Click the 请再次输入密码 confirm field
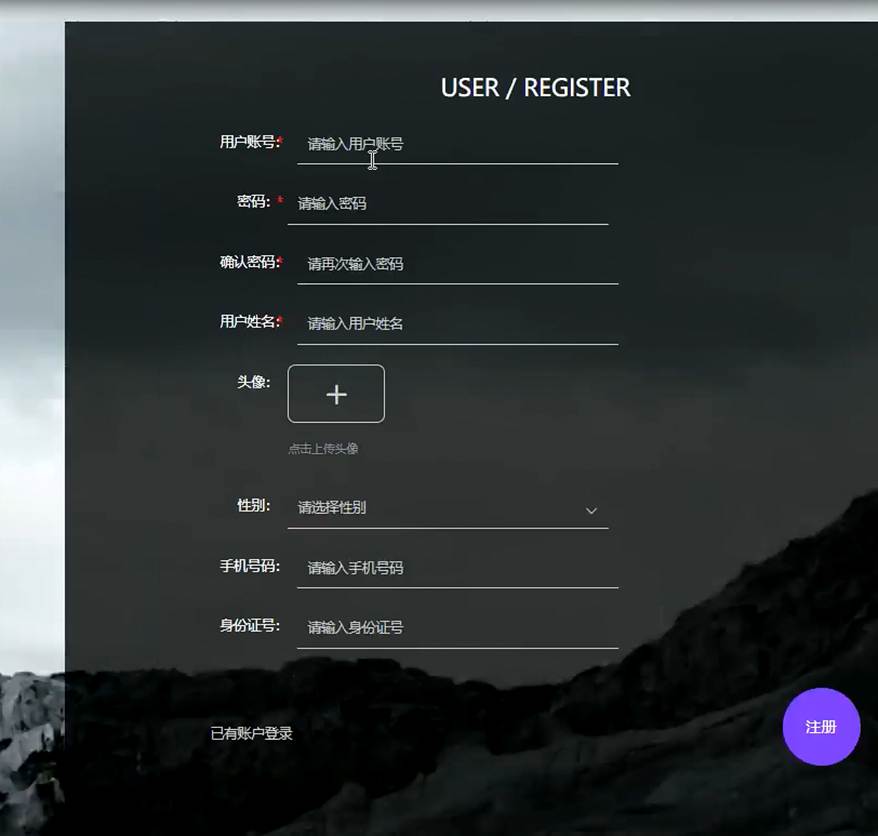 point(457,264)
